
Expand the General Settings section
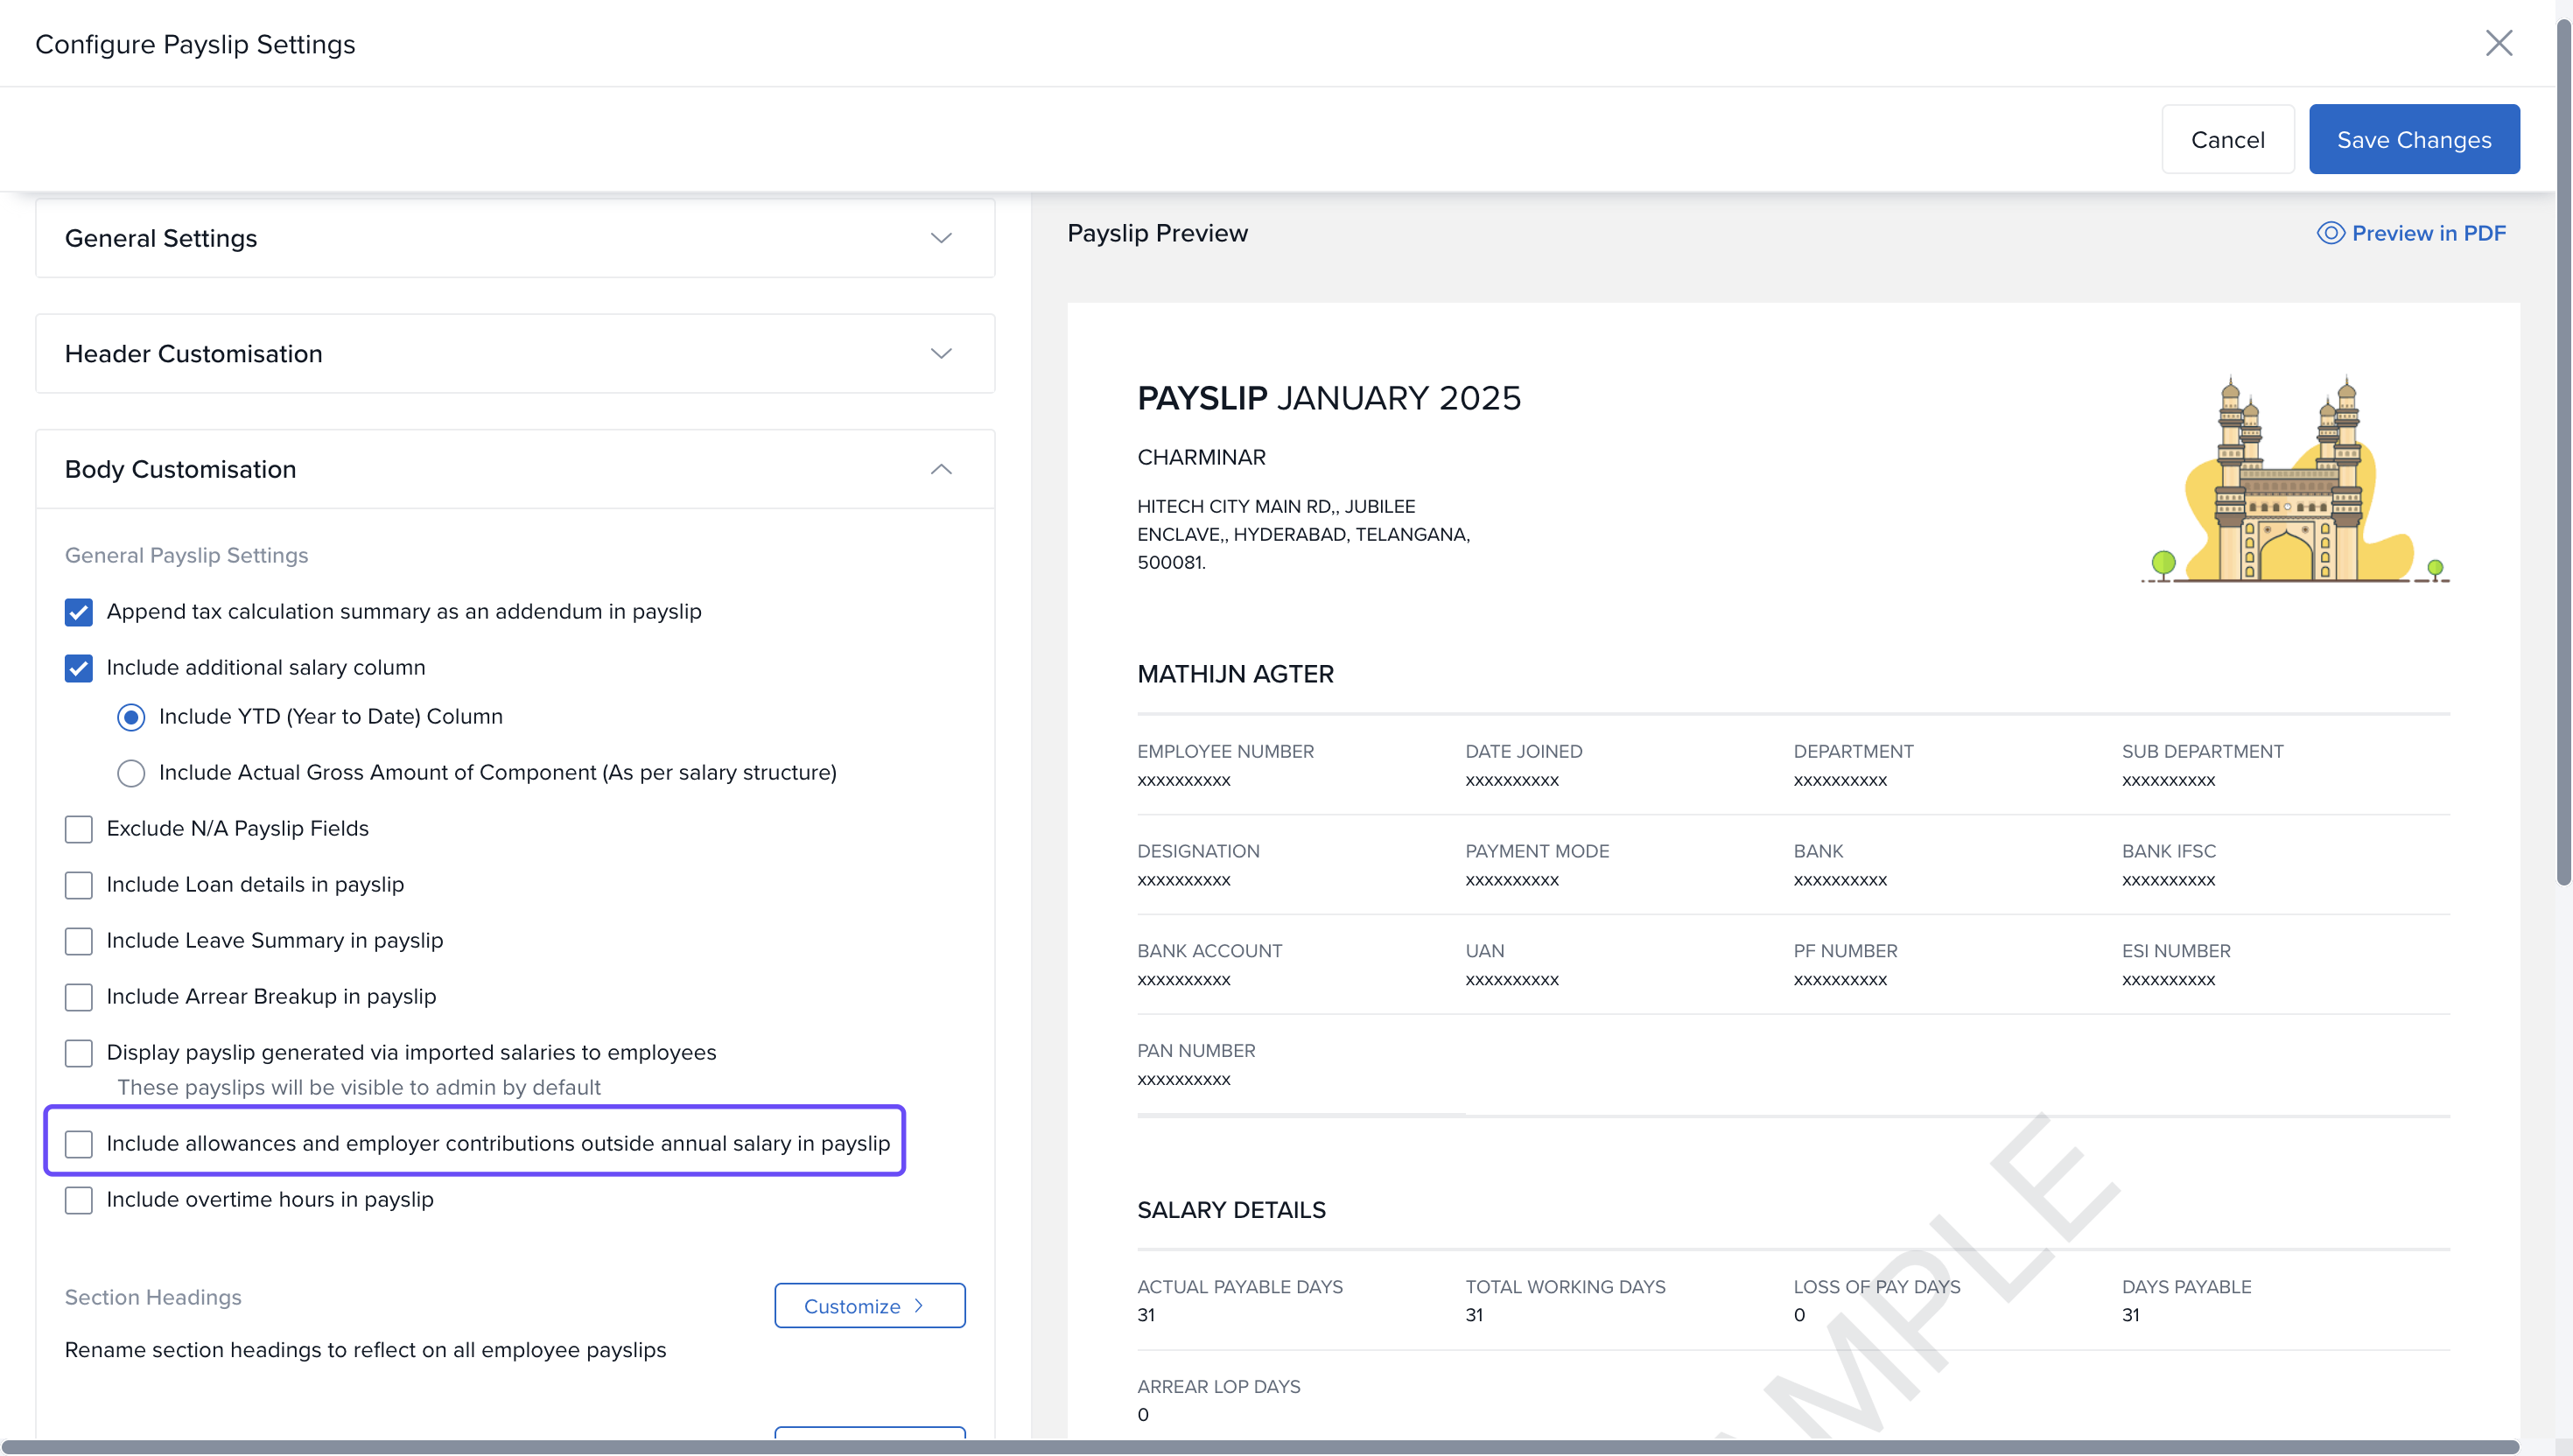940,238
